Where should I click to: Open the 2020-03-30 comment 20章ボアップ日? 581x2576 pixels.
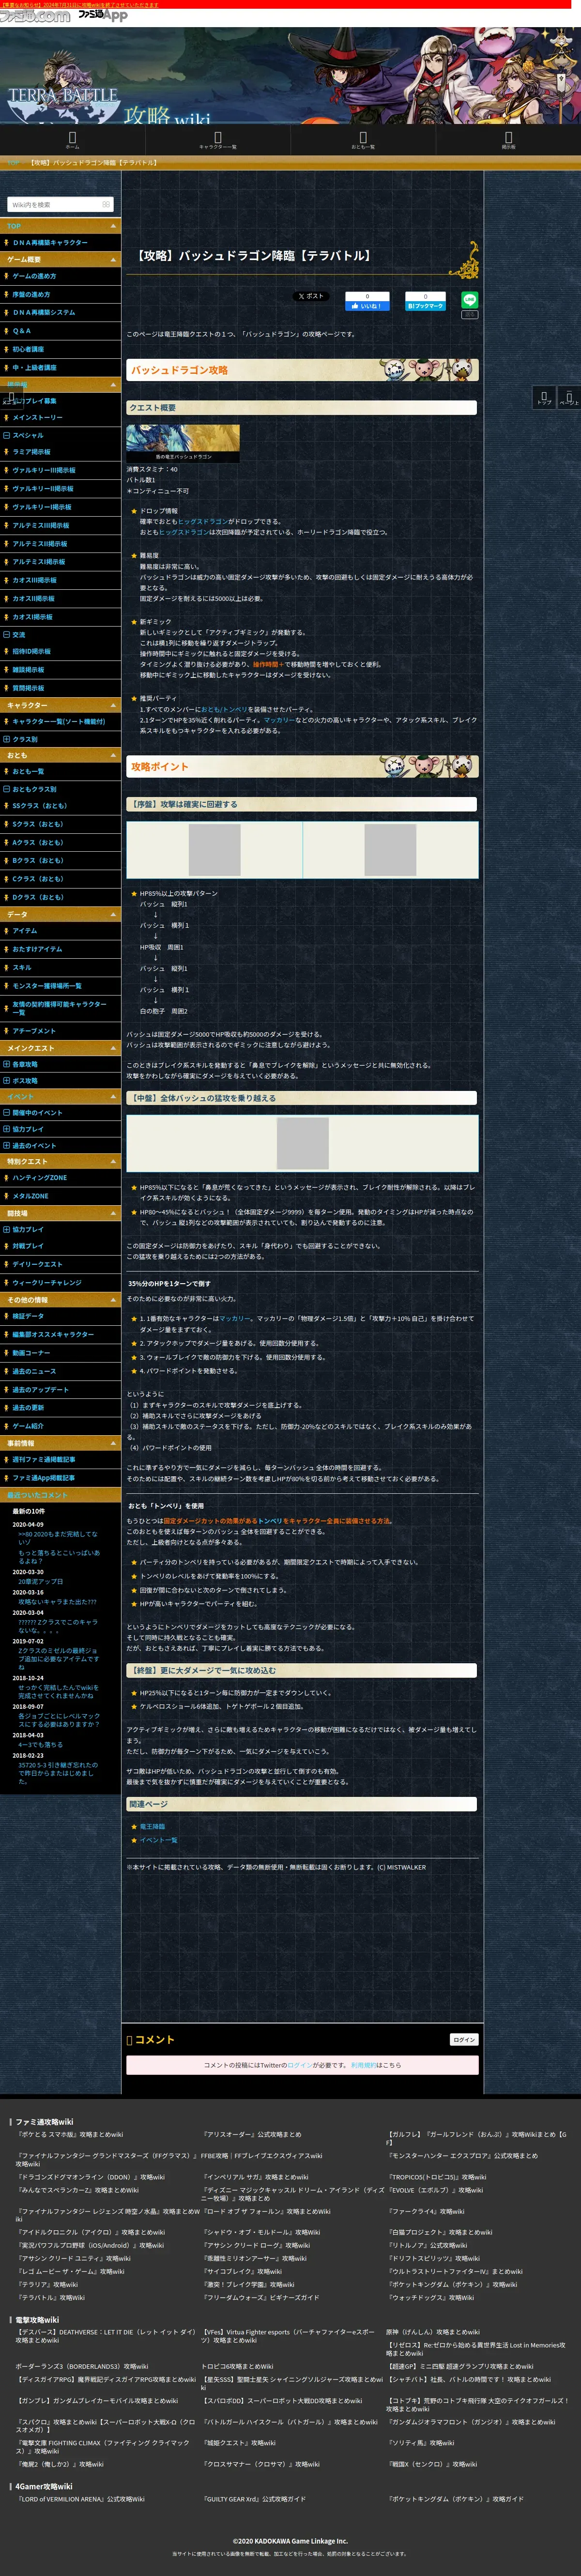click(40, 1581)
